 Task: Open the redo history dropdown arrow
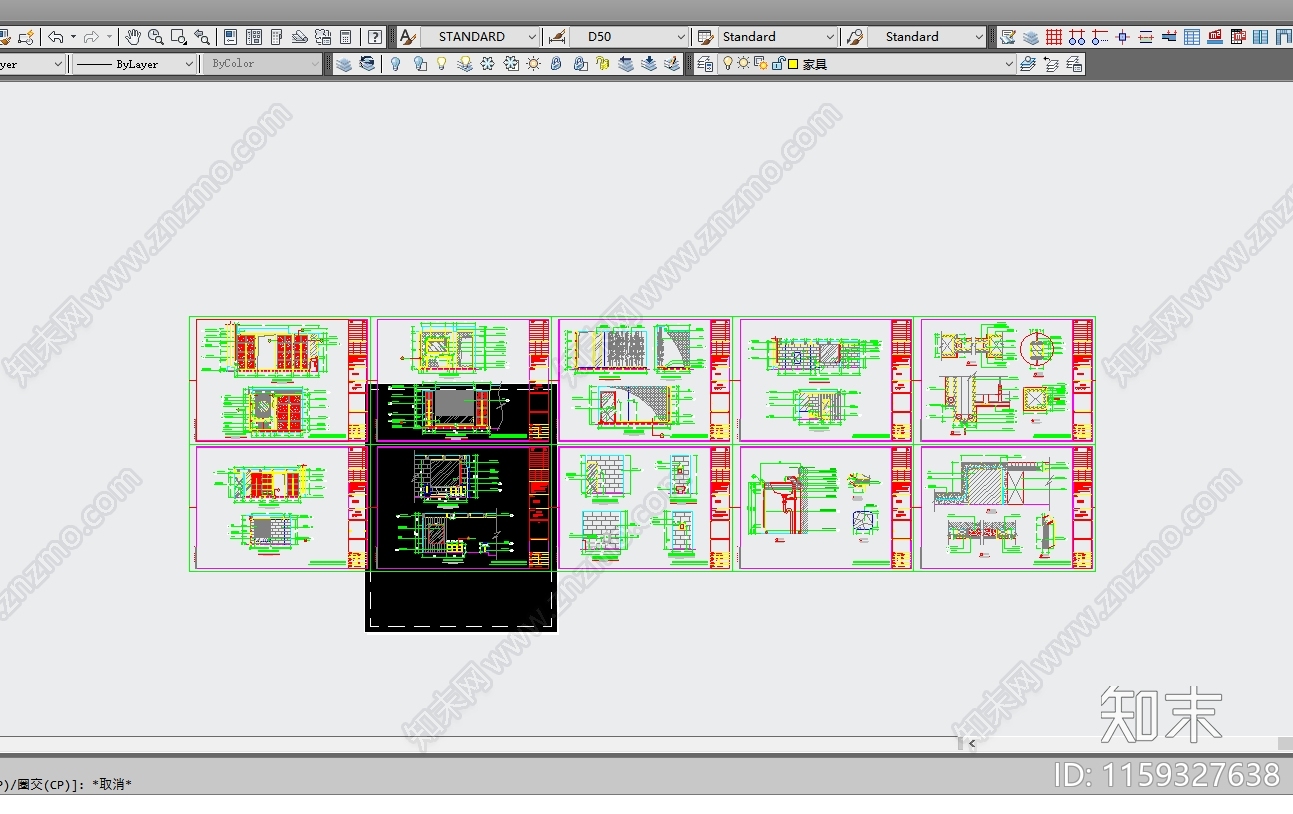109,37
